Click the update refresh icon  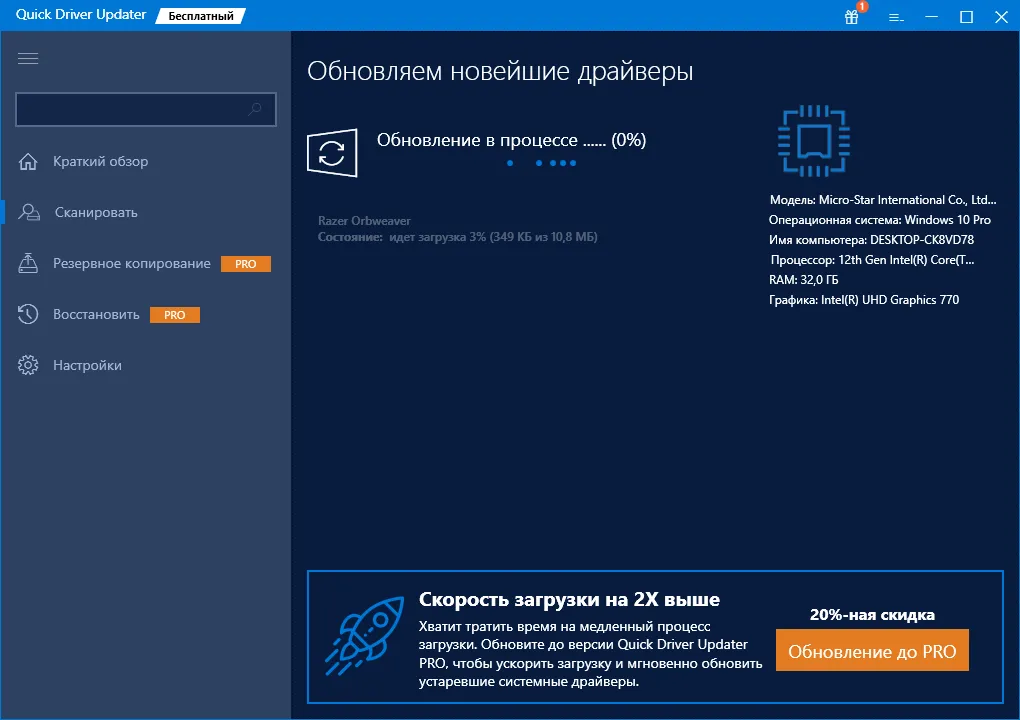(x=332, y=153)
